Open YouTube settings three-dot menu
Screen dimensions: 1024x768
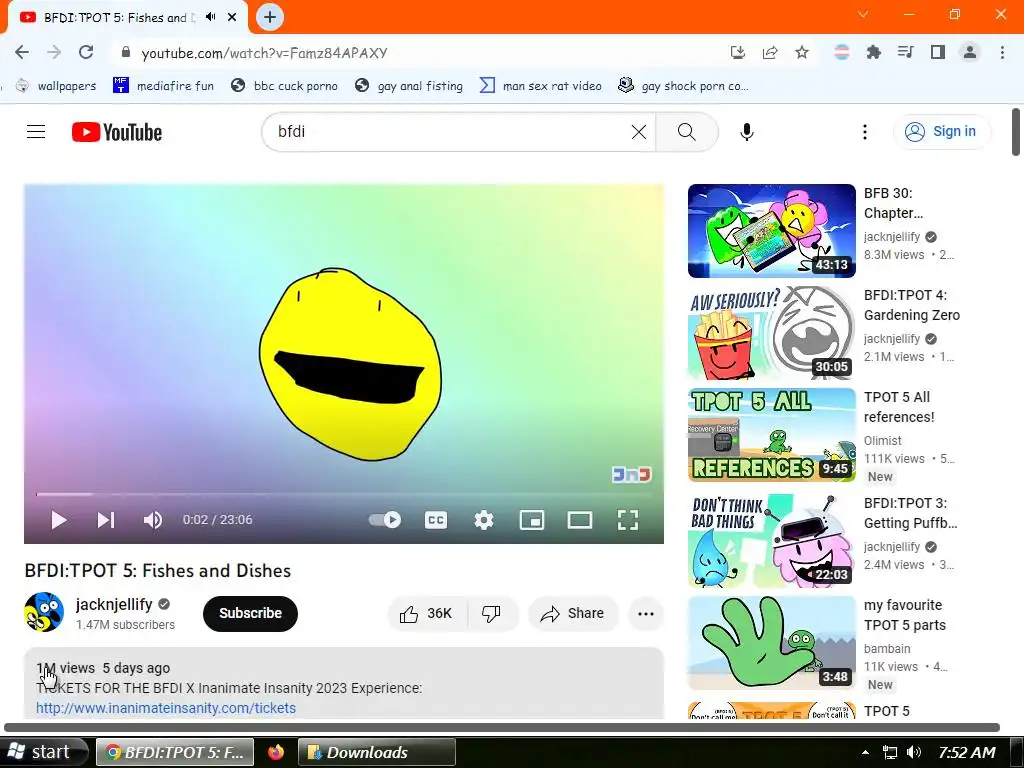click(x=865, y=132)
